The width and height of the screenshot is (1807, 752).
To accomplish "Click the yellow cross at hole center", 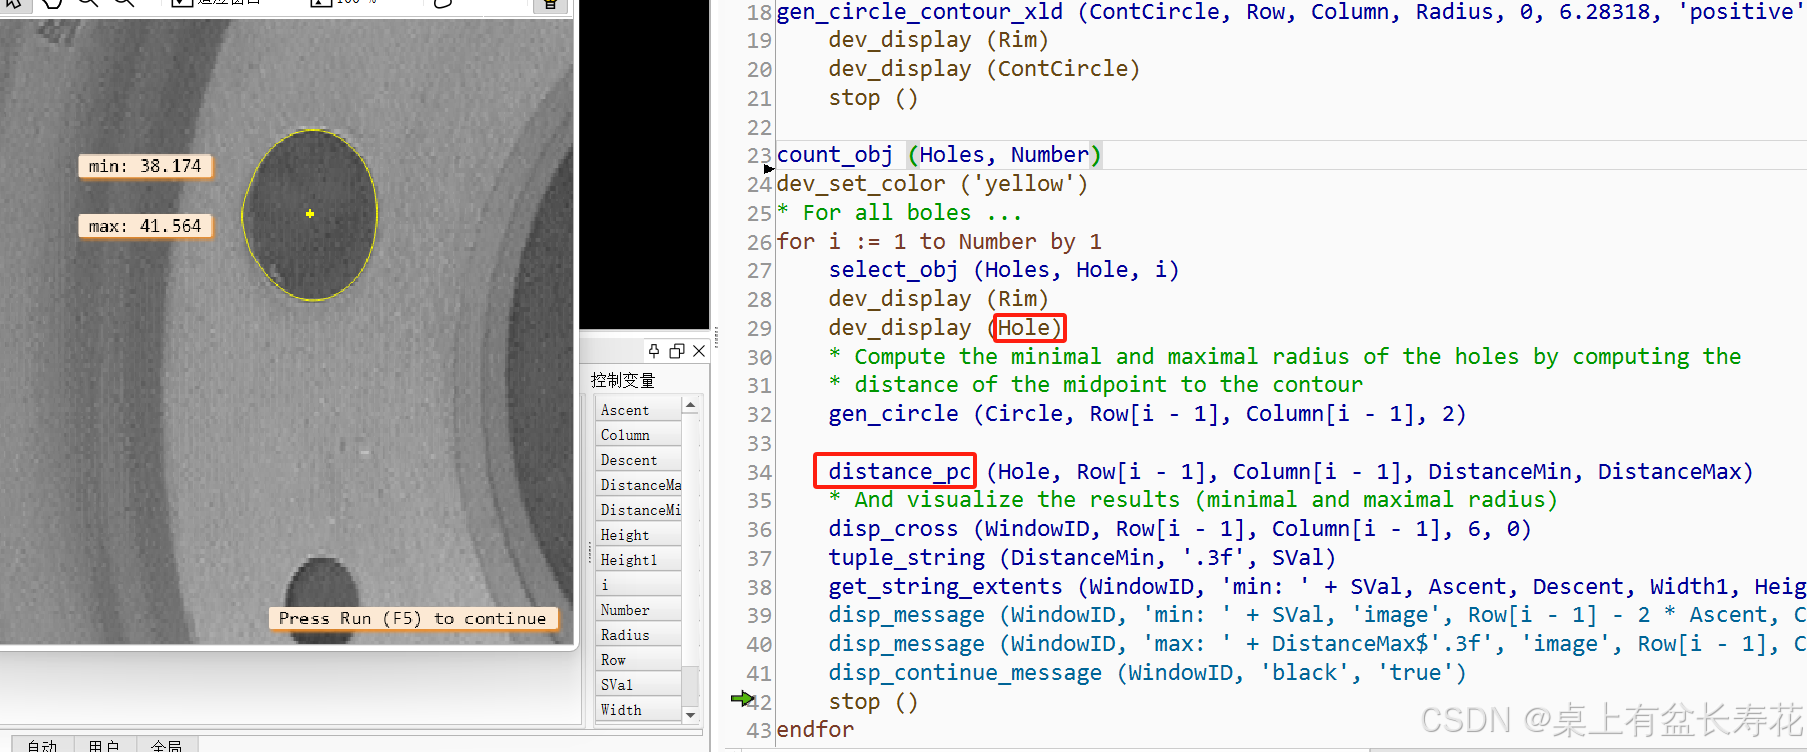I will pos(310,214).
